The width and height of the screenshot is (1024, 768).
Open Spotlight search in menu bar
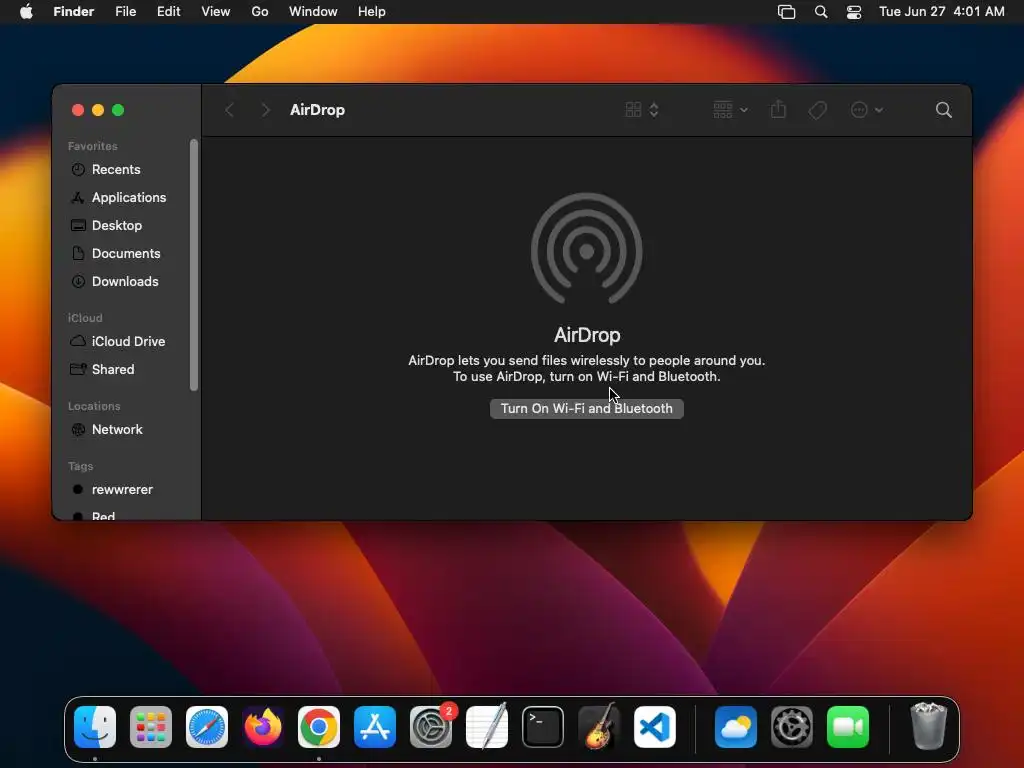coord(821,12)
